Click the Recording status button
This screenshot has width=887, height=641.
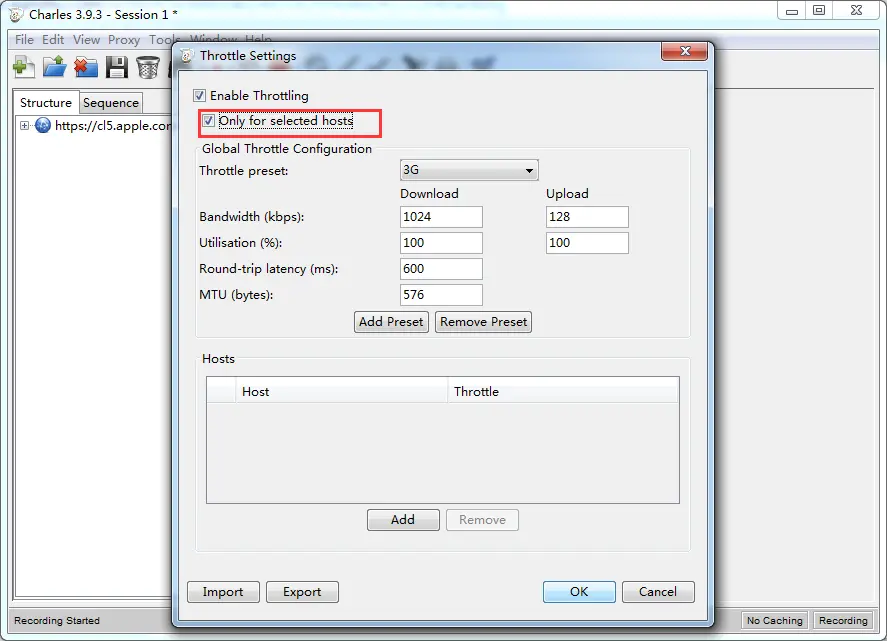pyautogui.click(x=843, y=621)
